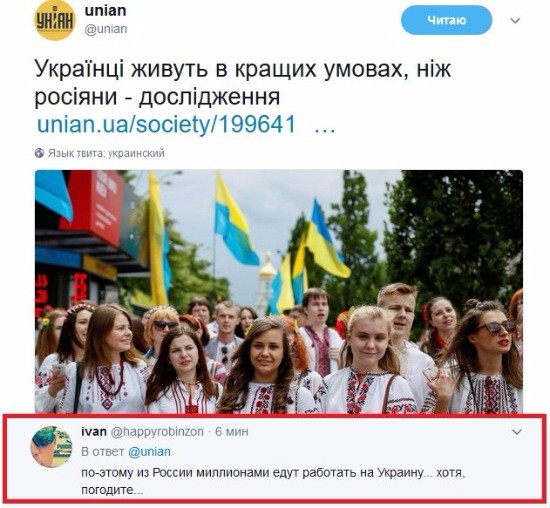550x508 pixels.
Task: Expand the reply options chevron
Action: pos(517,432)
